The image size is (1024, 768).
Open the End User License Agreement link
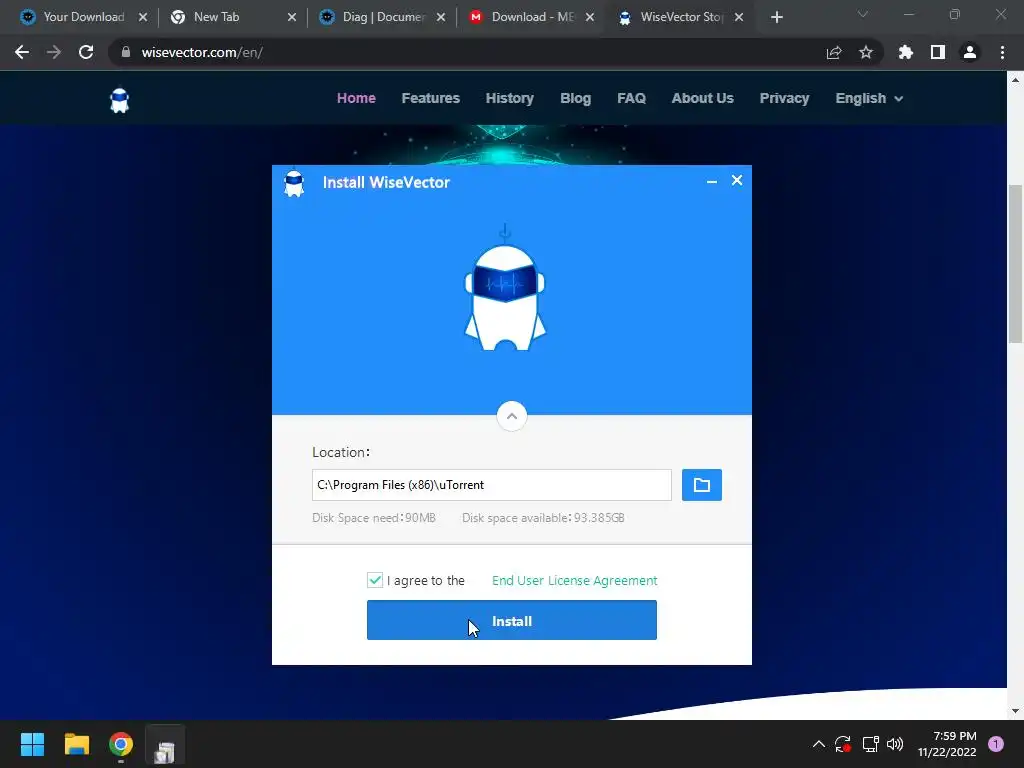coord(574,581)
